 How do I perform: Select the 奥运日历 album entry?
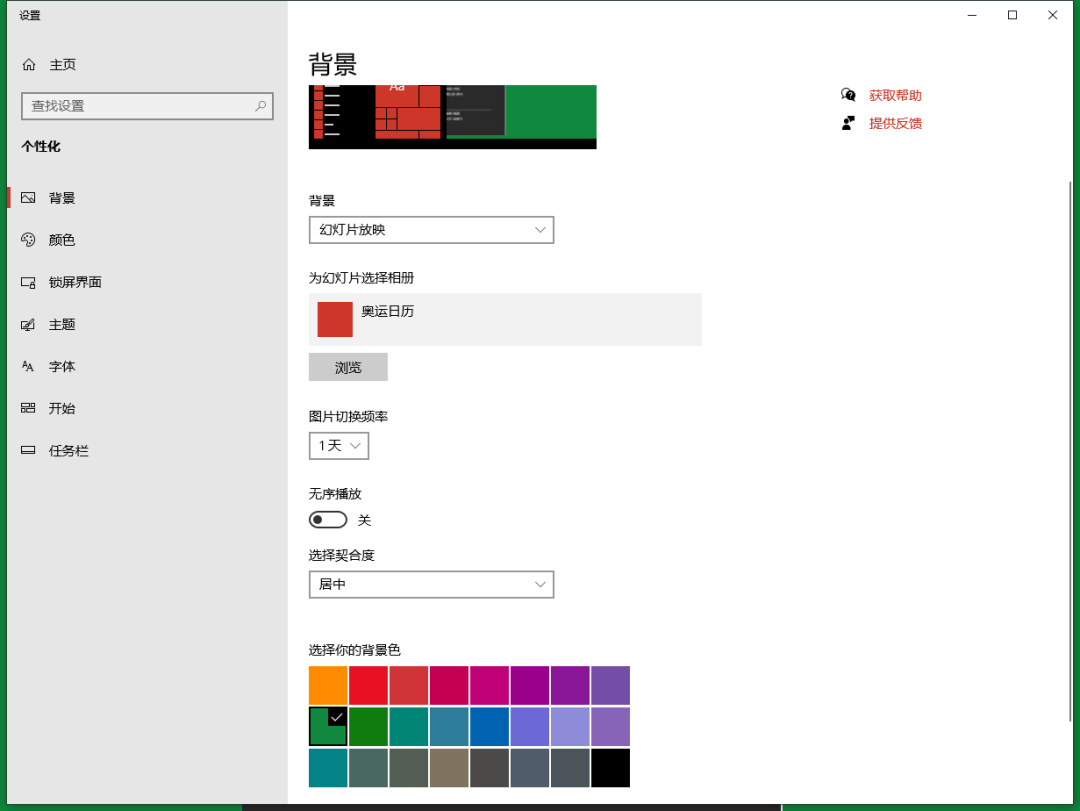point(505,319)
